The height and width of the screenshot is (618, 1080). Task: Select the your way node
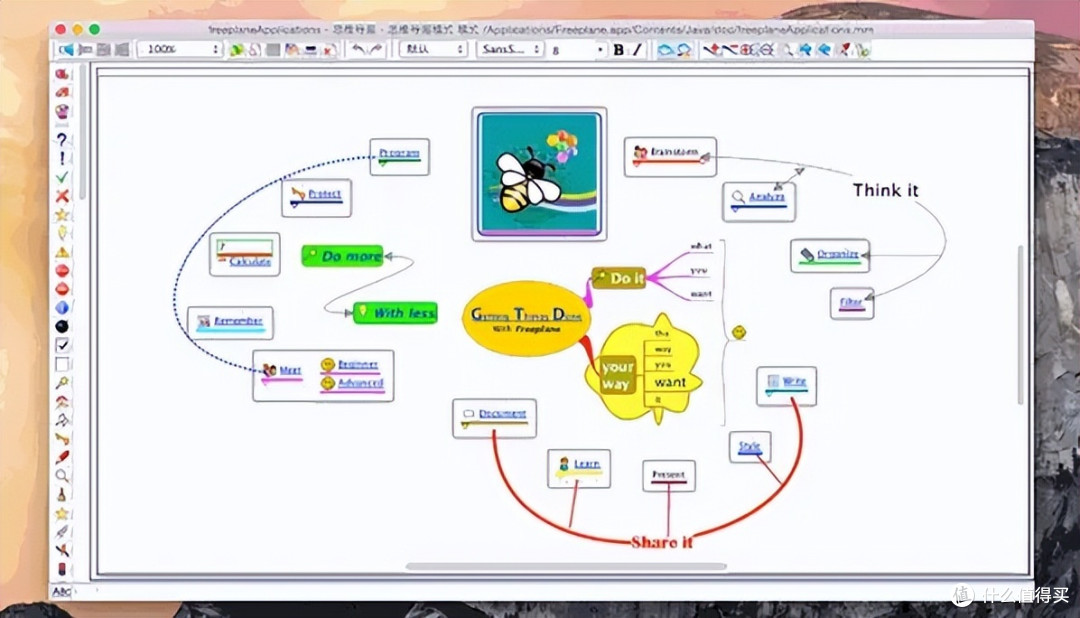[616, 375]
